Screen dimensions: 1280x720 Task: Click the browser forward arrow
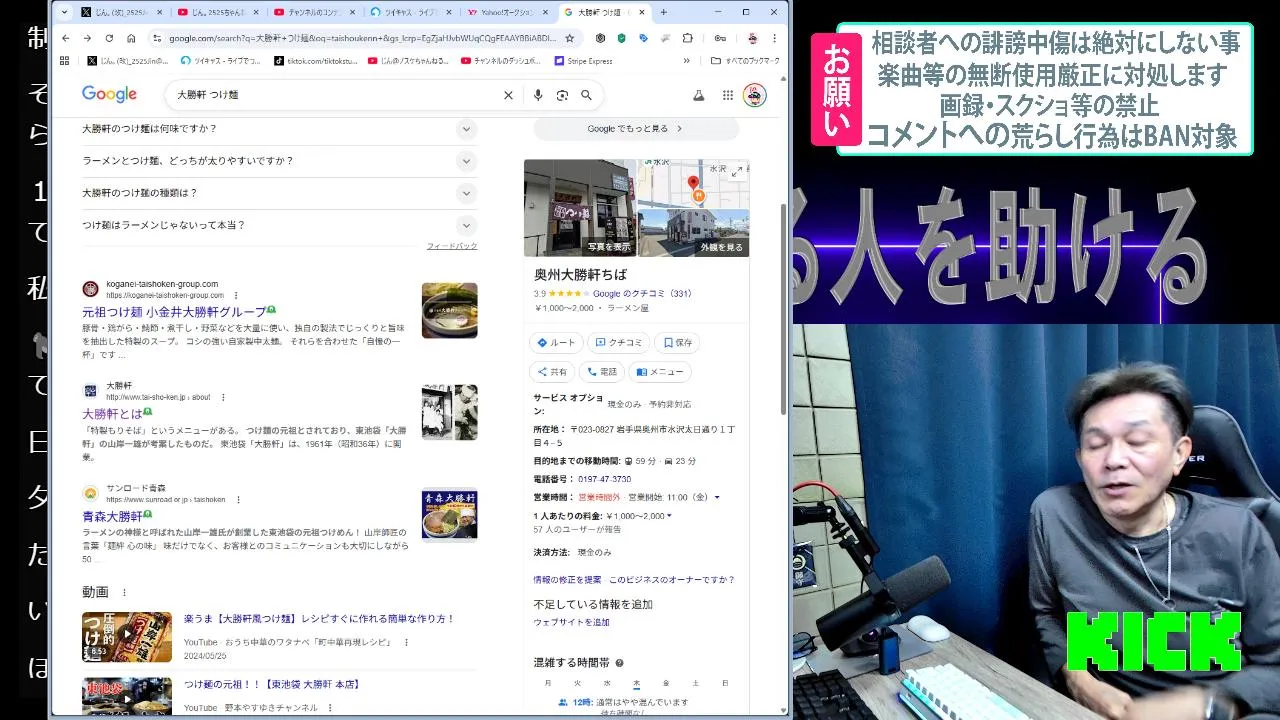[87, 38]
